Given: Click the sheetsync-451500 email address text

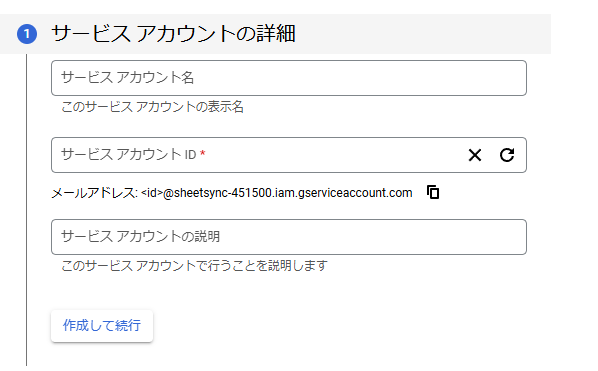Looking at the screenshot, I should pos(276,193).
